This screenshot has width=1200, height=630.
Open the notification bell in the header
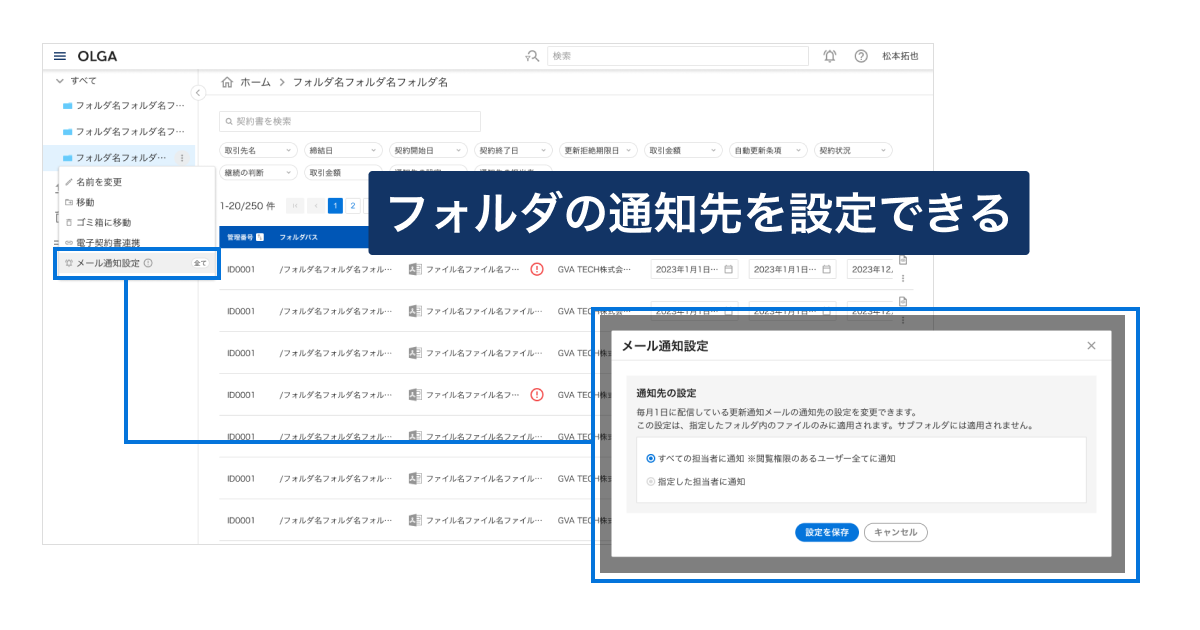click(830, 56)
